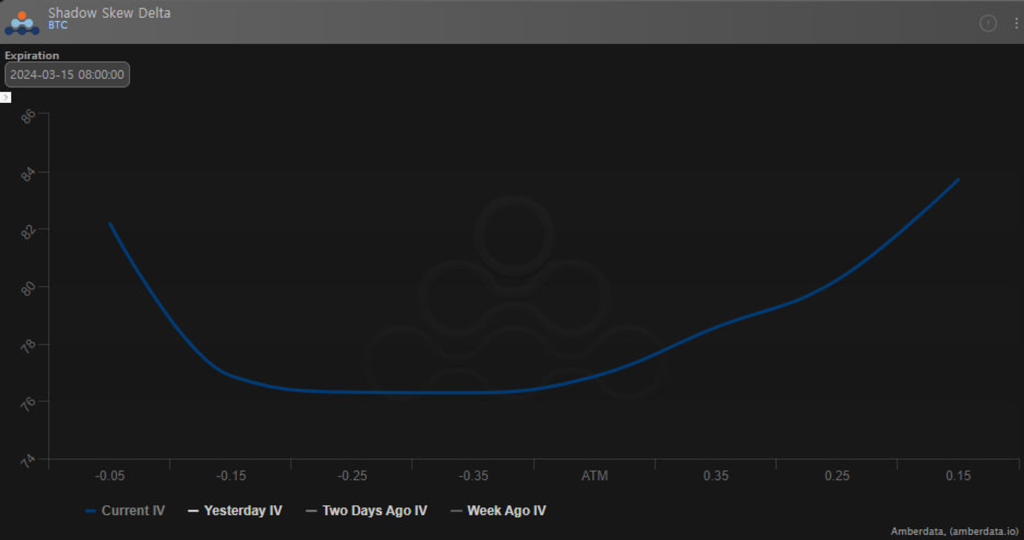This screenshot has width=1024, height=540.
Task: Click the blue line swatch beside Current IV
Action: tap(91, 511)
